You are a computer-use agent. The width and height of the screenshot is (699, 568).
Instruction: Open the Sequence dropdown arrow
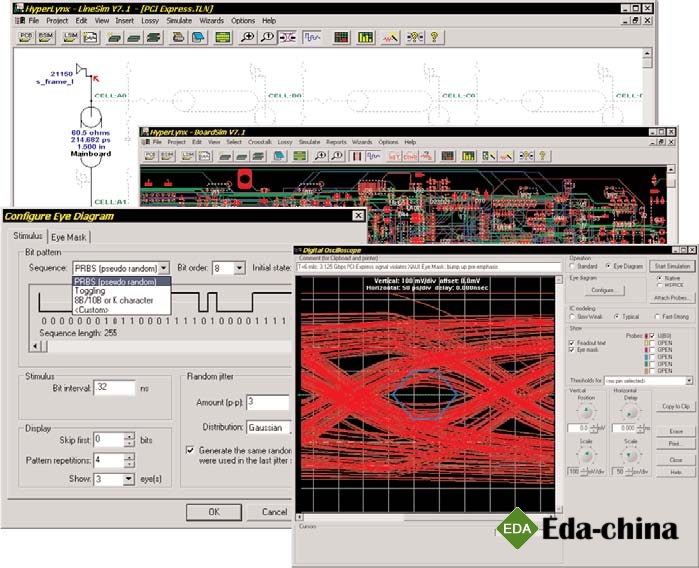pyautogui.click(x=164, y=268)
